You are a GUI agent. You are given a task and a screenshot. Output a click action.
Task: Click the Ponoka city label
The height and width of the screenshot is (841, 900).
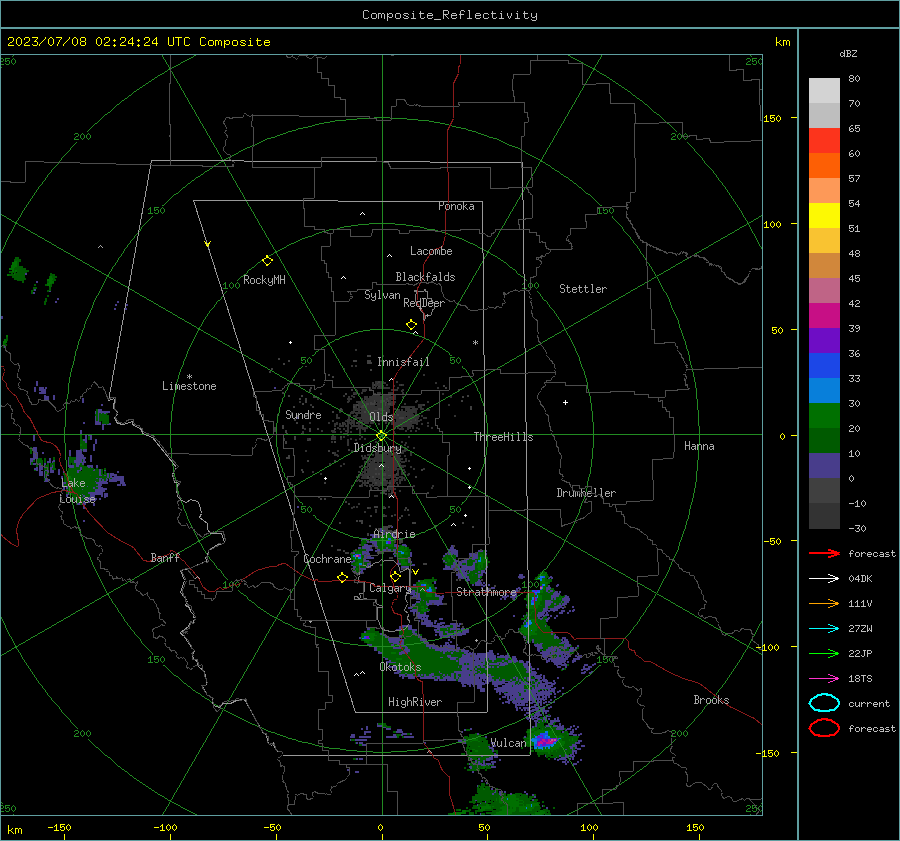[456, 206]
